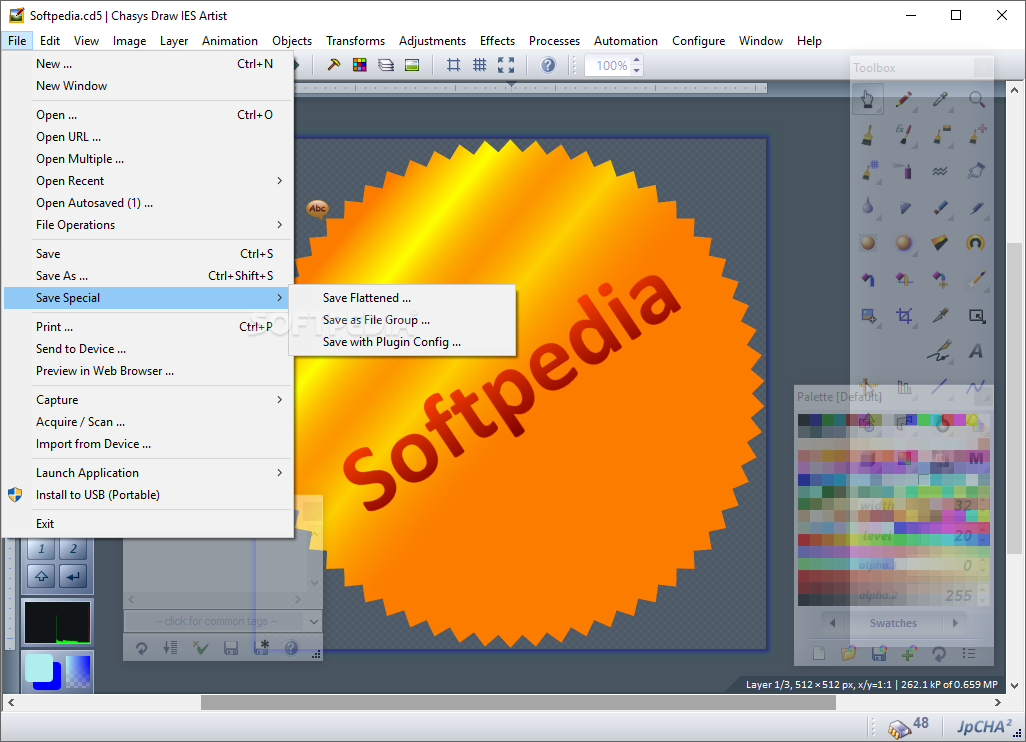Toggle the frame guides toolbar icon
The height and width of the screenshot is (742, 1026).
[x=453, y=65]
